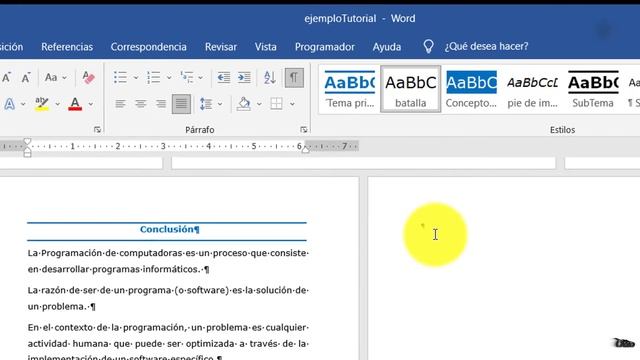The image size is (640, 360).
Task: Apply text effects with the outlined A icon
Action: click(10, 104)
